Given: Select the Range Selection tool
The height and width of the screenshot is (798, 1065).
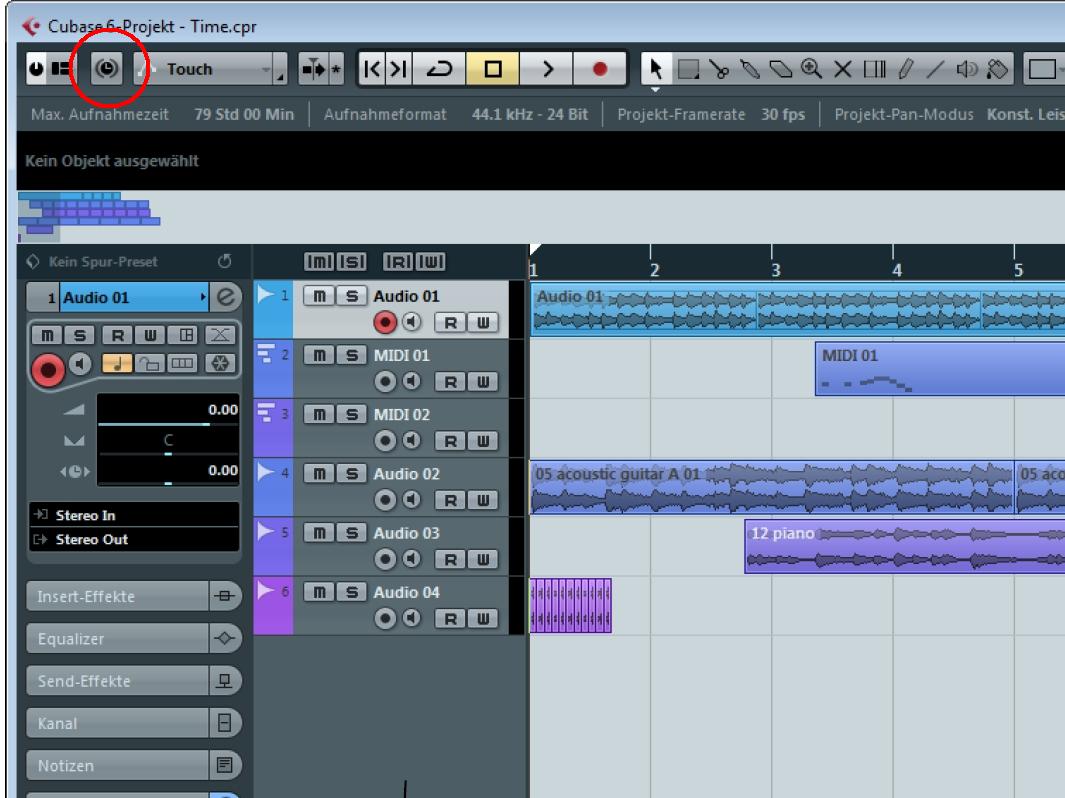Looking at the screenshot, I should click(x=688, y=69).
